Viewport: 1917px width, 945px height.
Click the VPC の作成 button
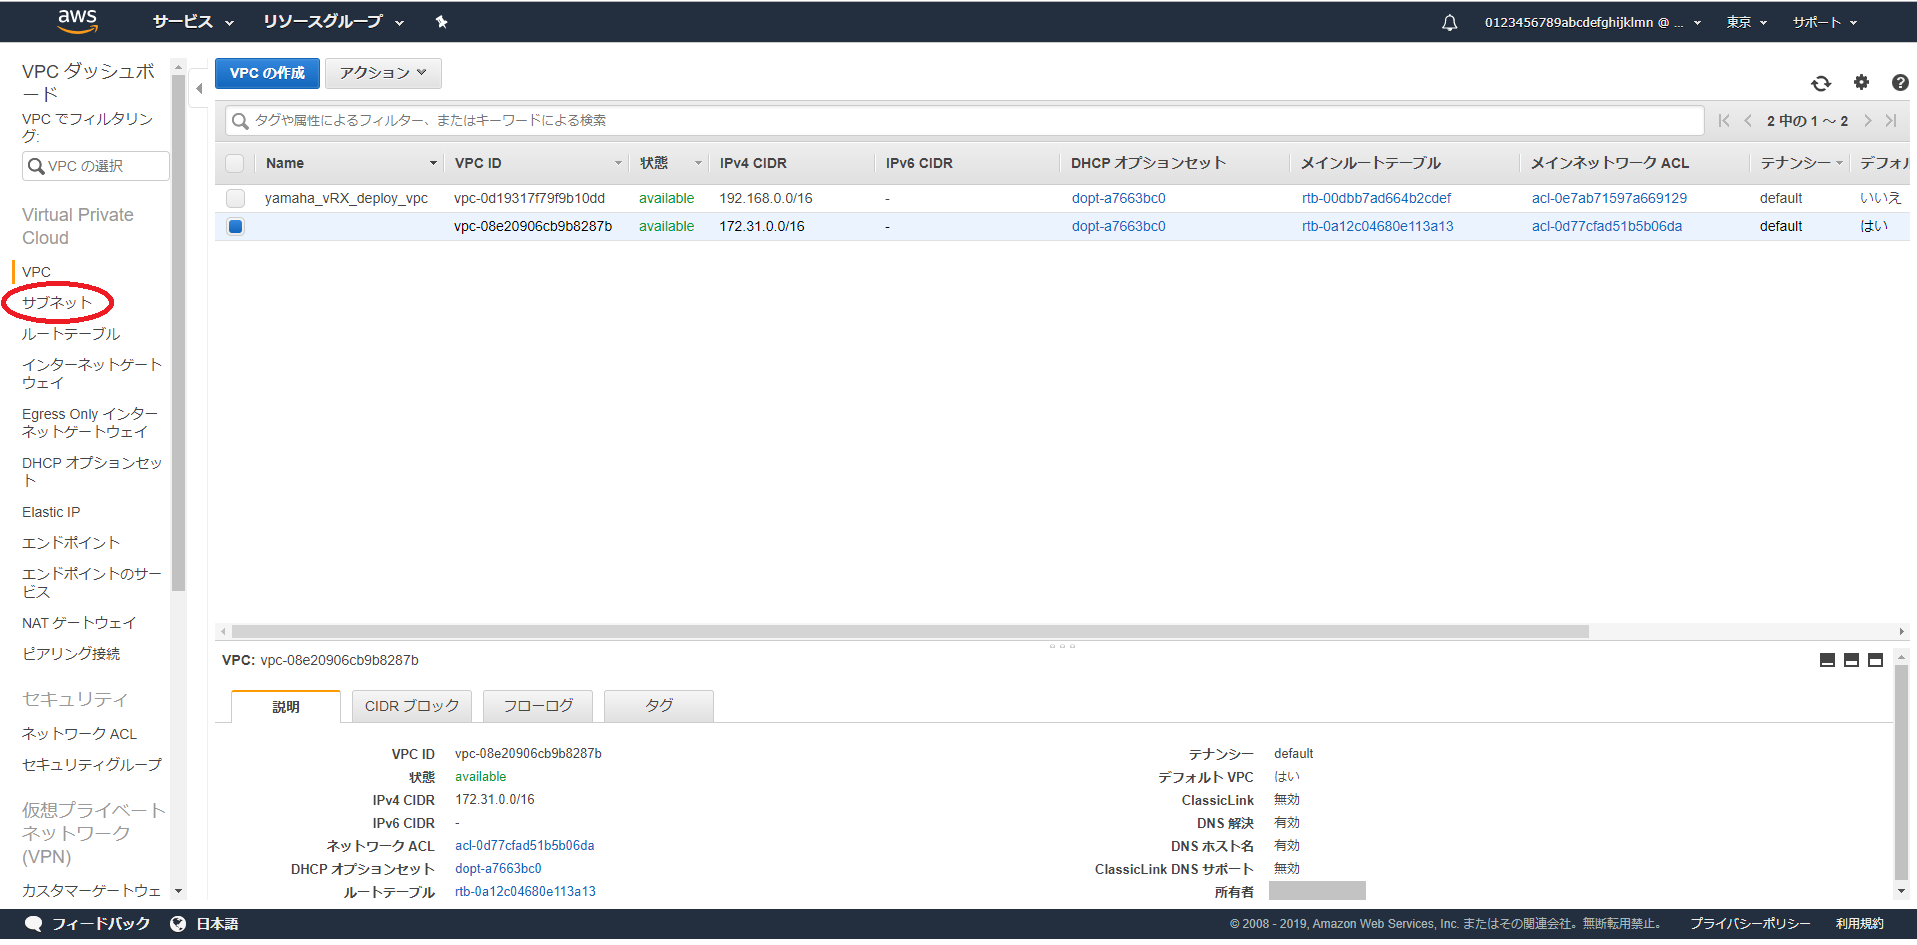[267, 73]
